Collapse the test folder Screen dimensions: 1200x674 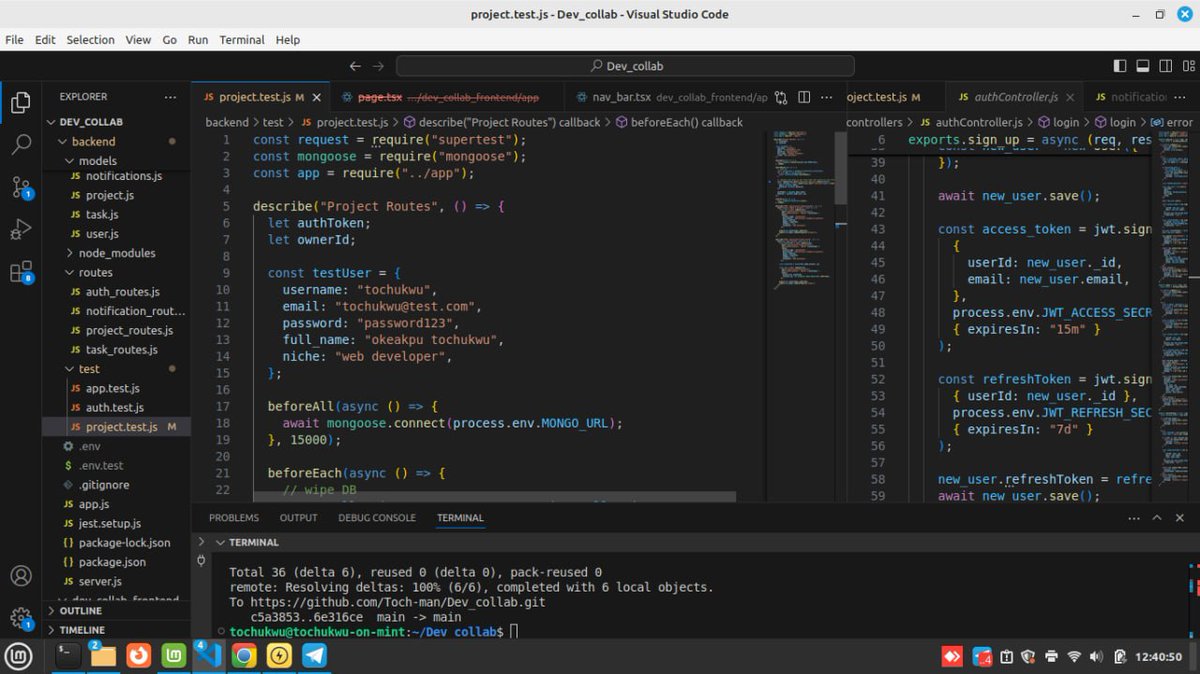pyautogui.click(x=116, y=369)
